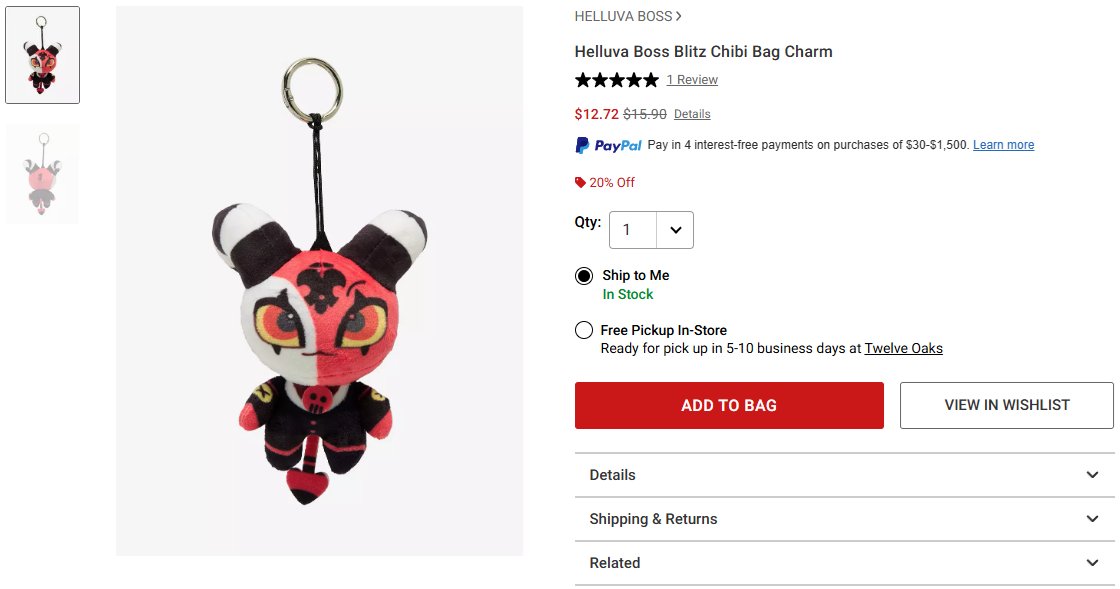Click the PayPal logo icon
This screenshot has height=589, width=1120.
click(x=609, y=146)
